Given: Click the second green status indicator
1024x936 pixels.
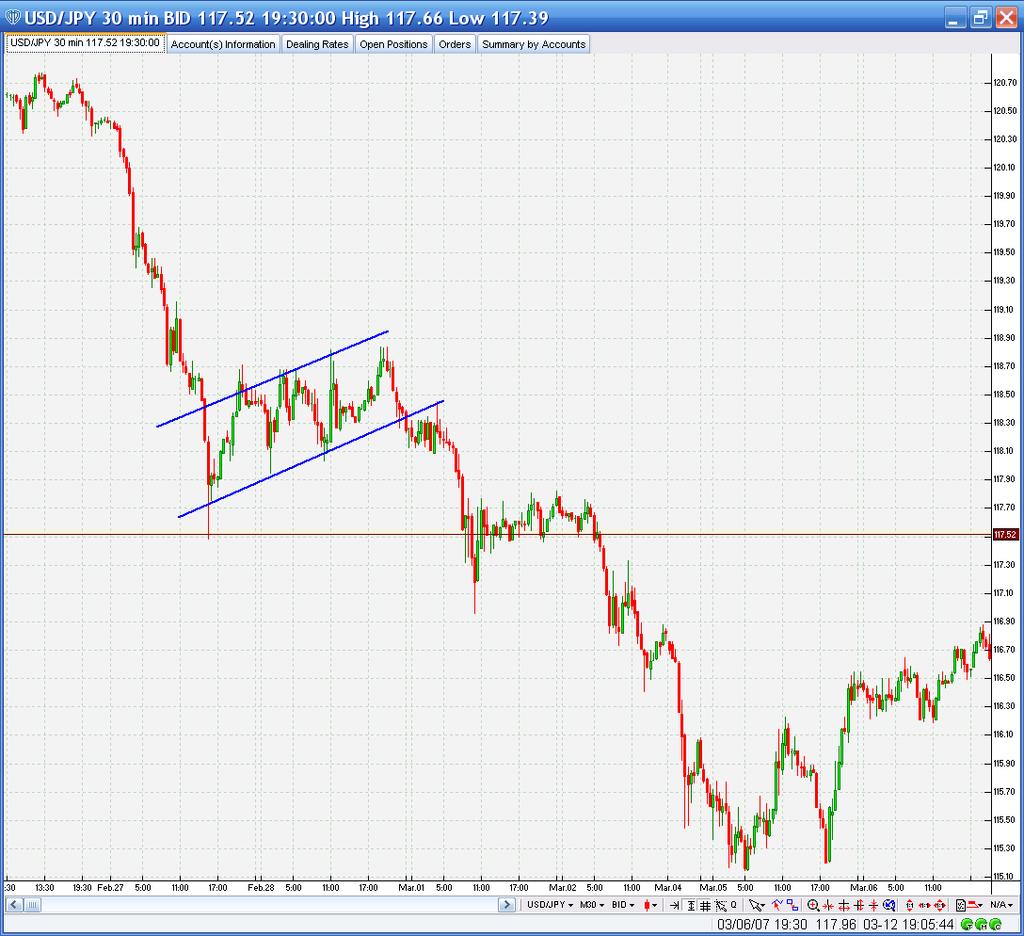Looking at the screenshot, I should pyautogui.click(x=981, y=924).
